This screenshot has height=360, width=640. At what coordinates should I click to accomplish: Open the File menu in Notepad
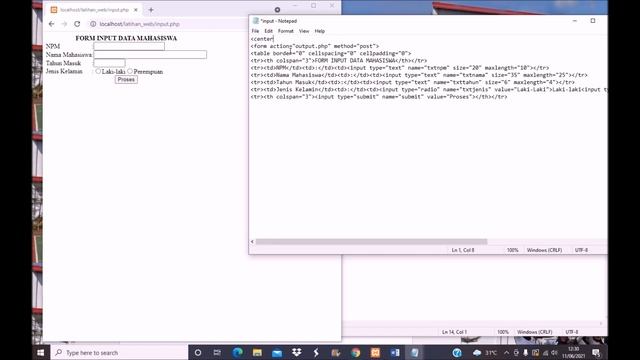[x=255, y=31]
